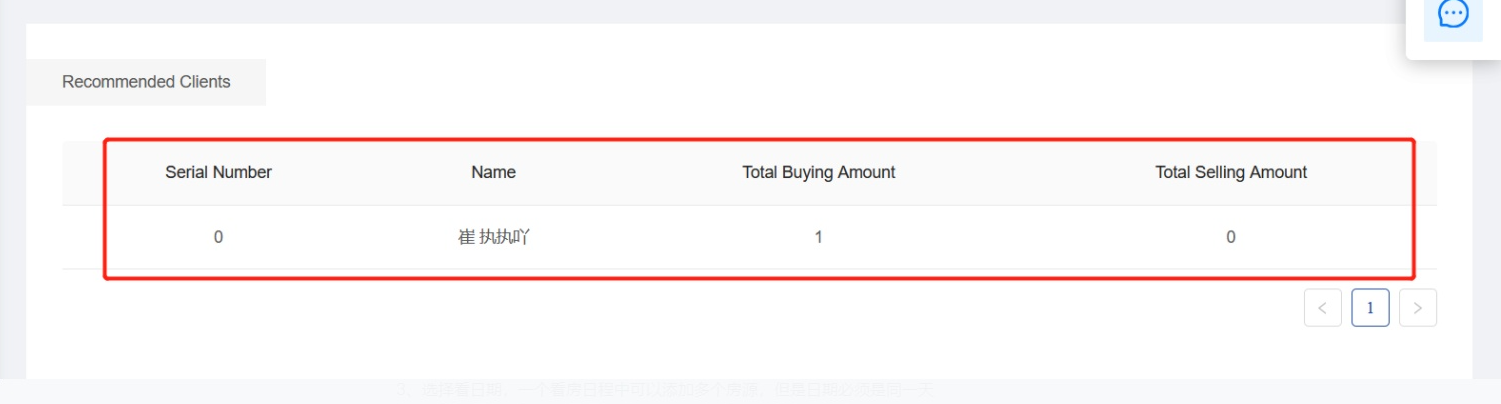Switch to the Recommended Clients tab

point(146,82)
